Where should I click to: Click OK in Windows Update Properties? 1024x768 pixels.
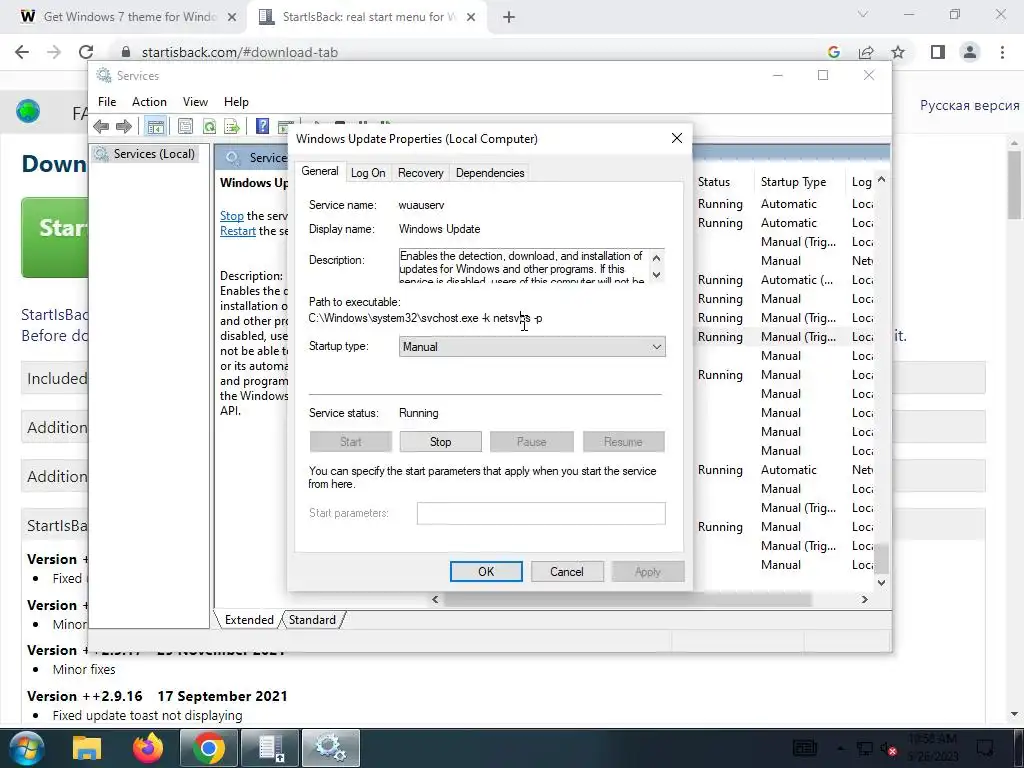point(486,571)
